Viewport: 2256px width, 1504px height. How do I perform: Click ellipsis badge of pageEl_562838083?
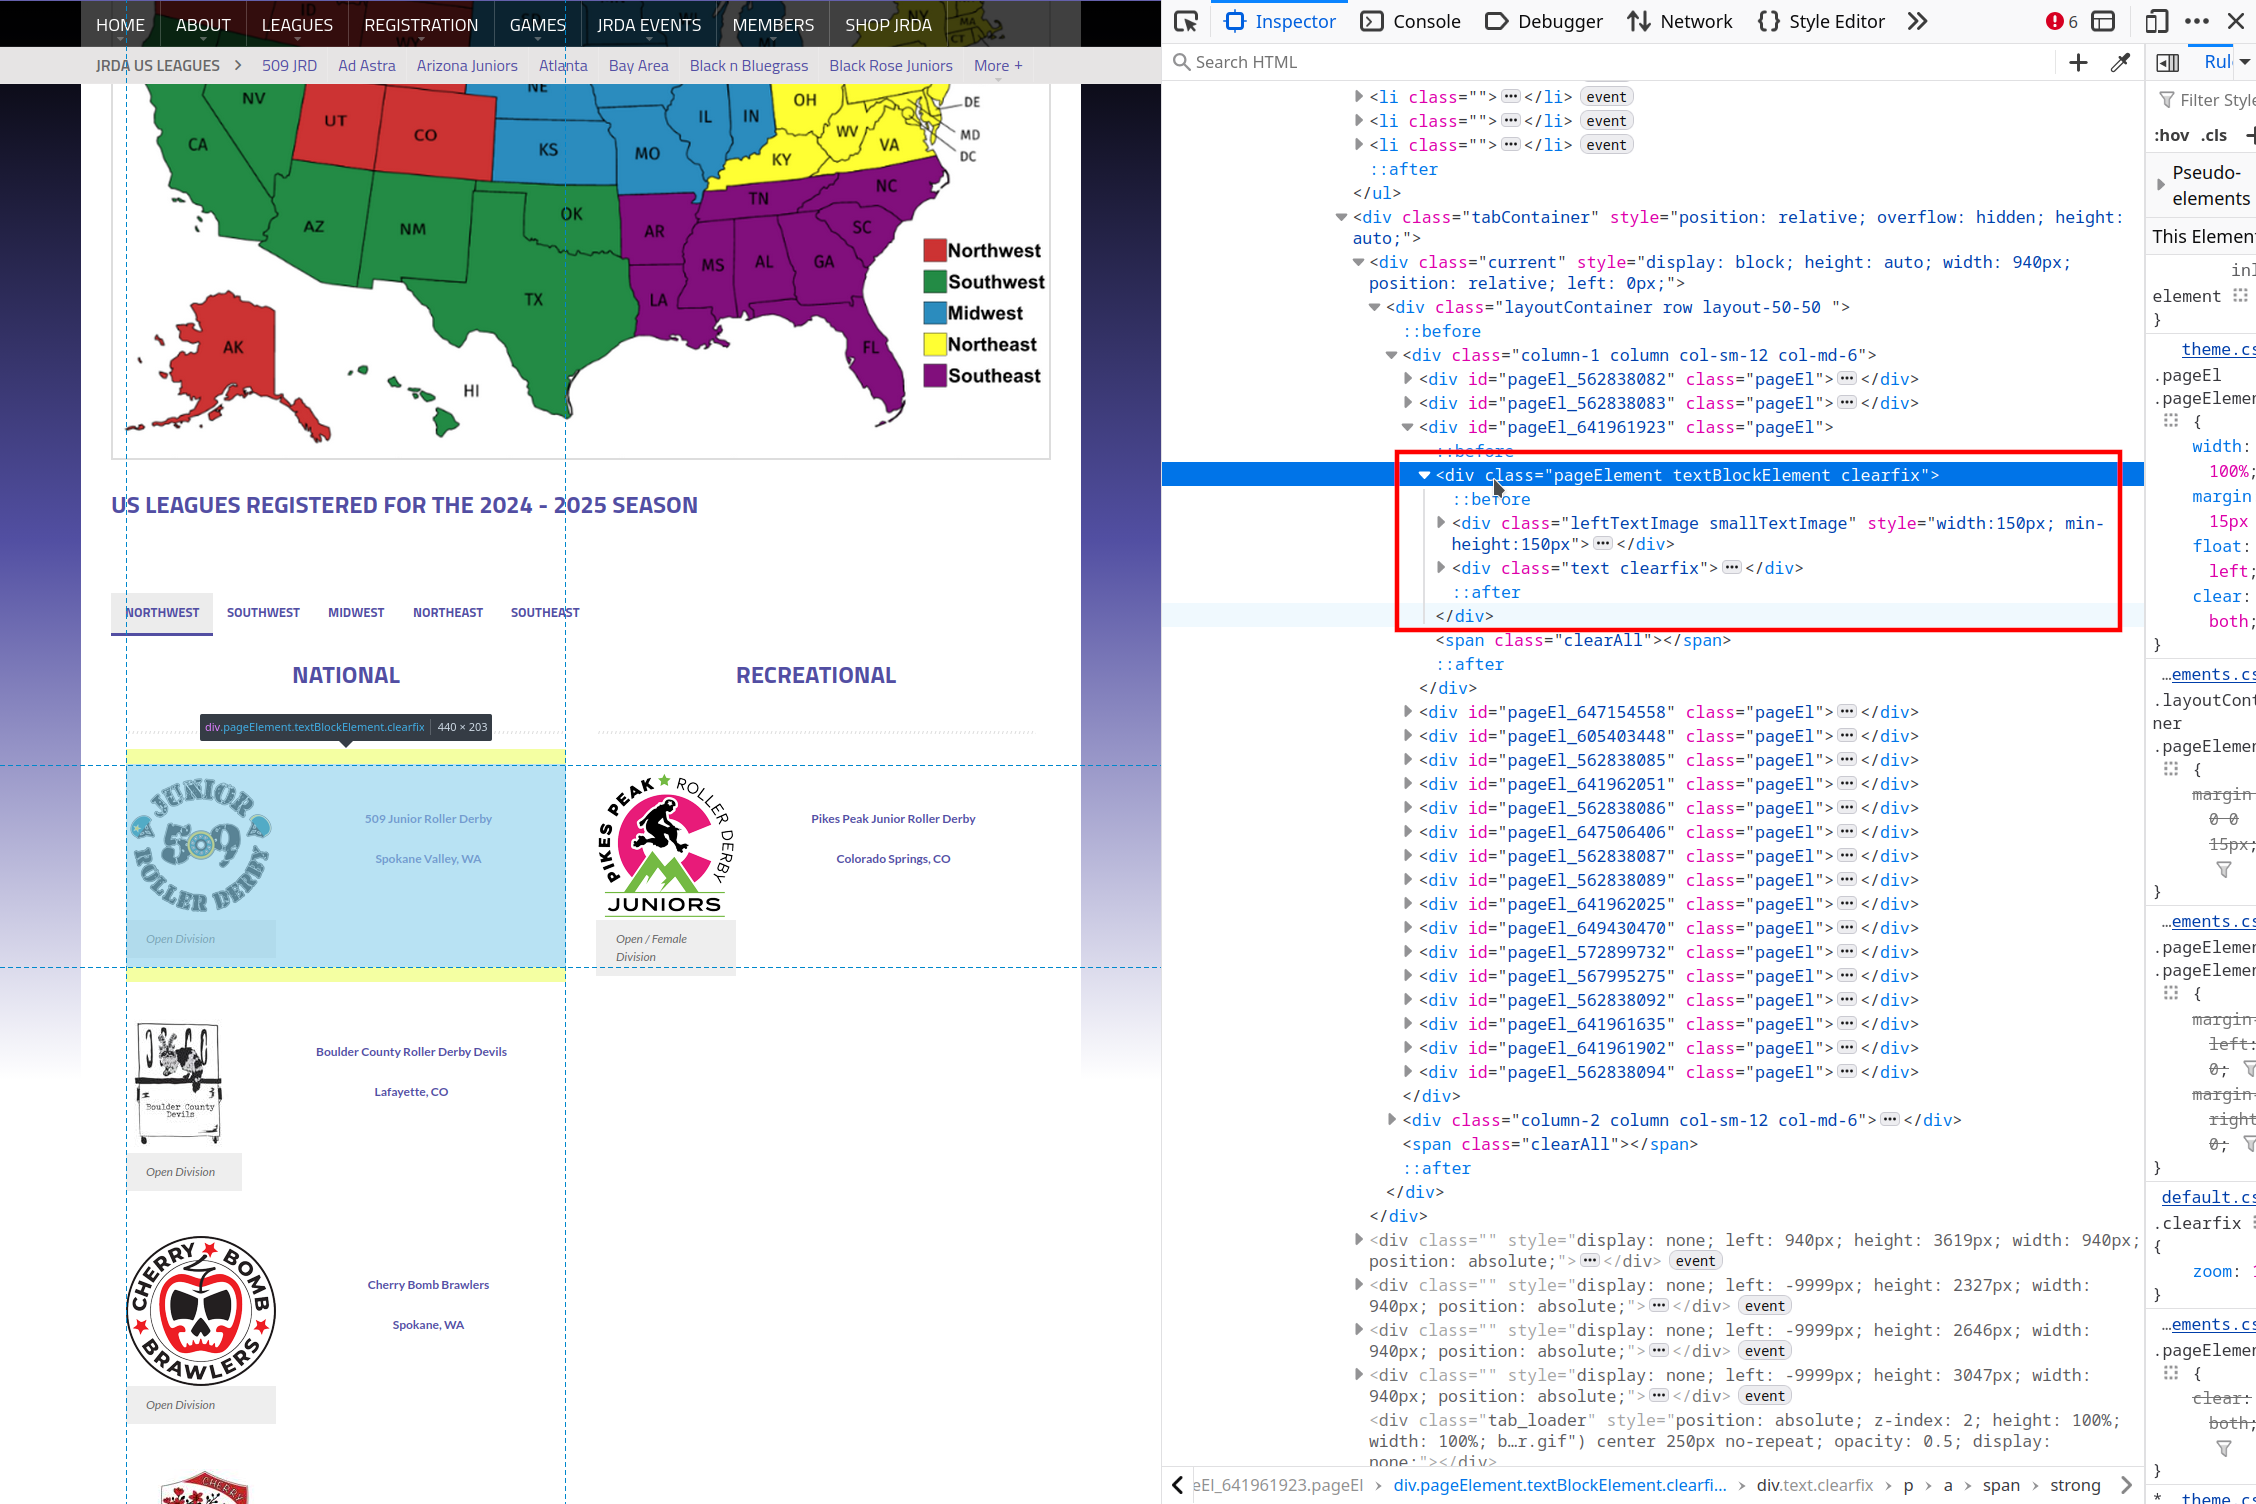(x=1847, y=403)
